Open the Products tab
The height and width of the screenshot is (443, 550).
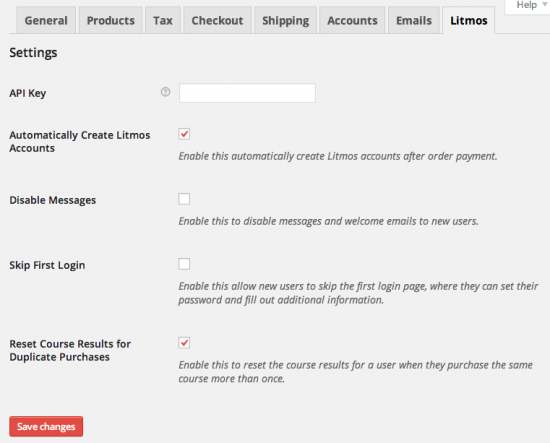(110, 21)
